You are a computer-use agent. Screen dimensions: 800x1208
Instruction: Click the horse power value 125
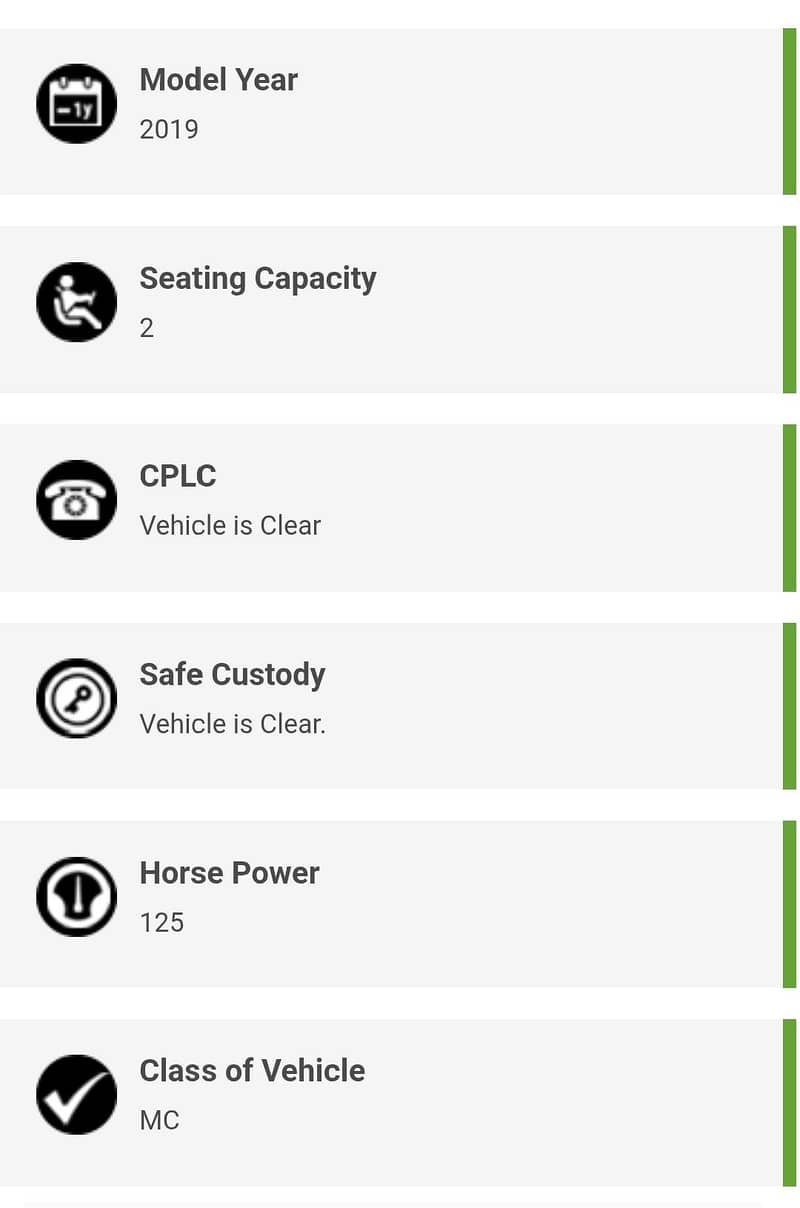click(162, 922)
